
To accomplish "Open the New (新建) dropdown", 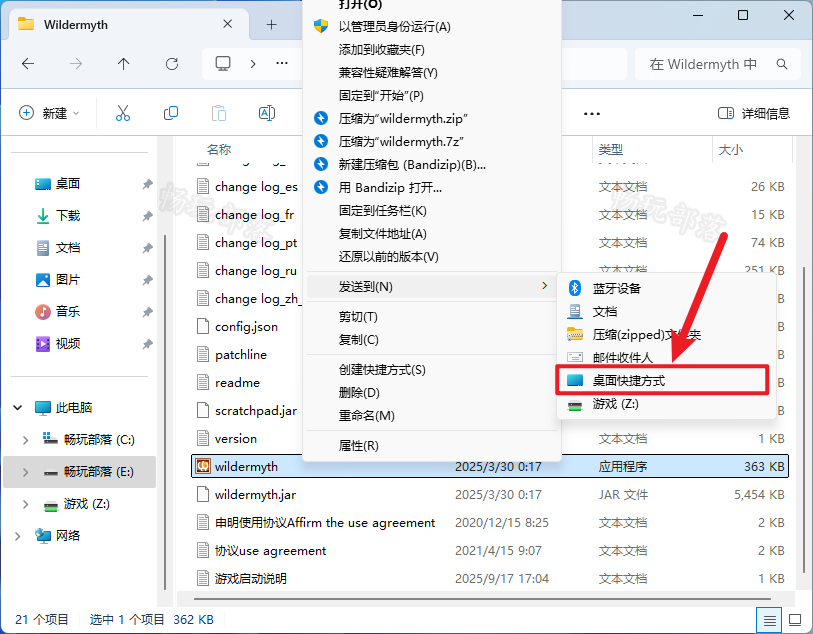I will (49, 113).
